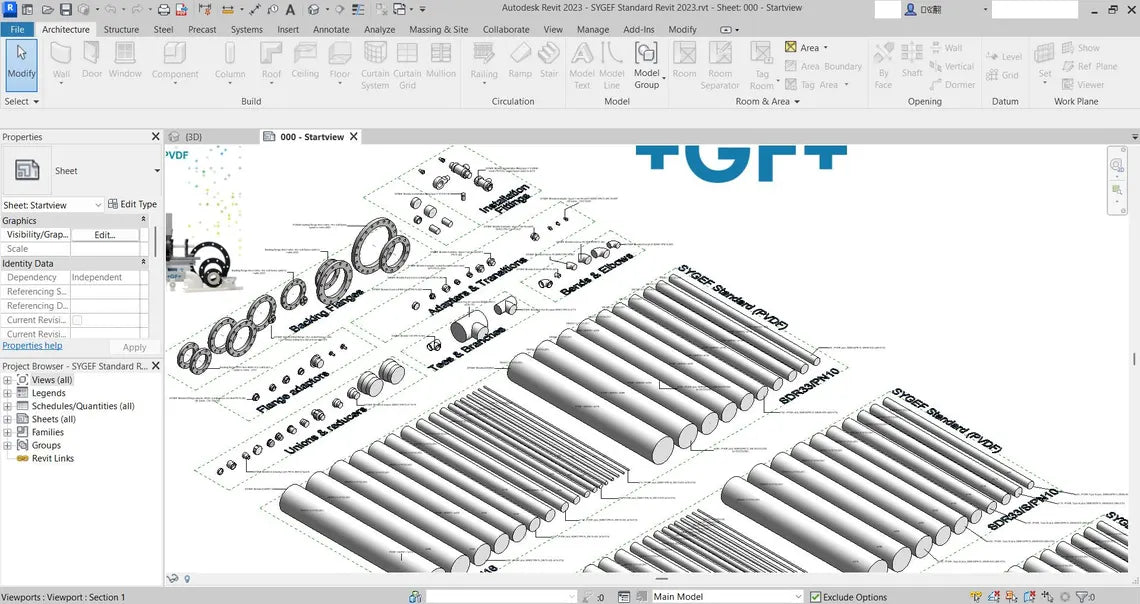Image resolution: width=1140 pixels, height=604 pixels.
Task: Open the Properties help link
Action: (x=32, y=346)
